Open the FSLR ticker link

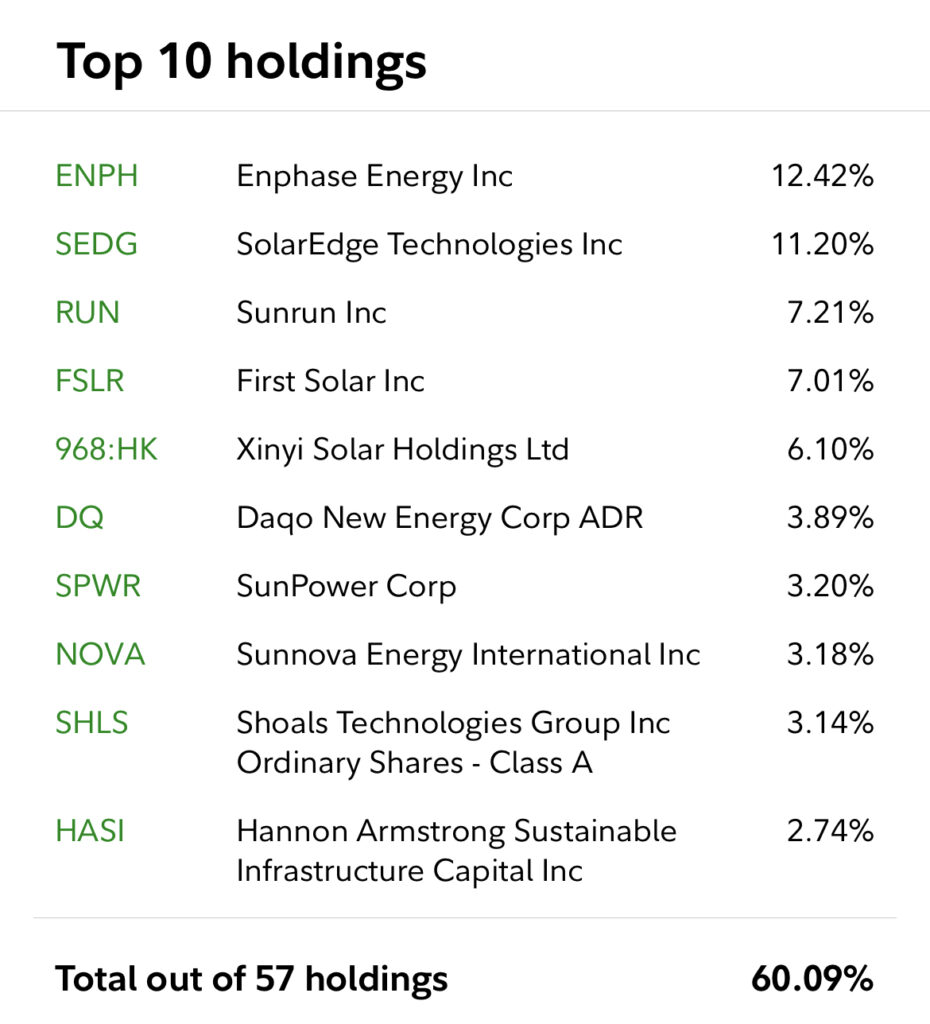(89, 381)
